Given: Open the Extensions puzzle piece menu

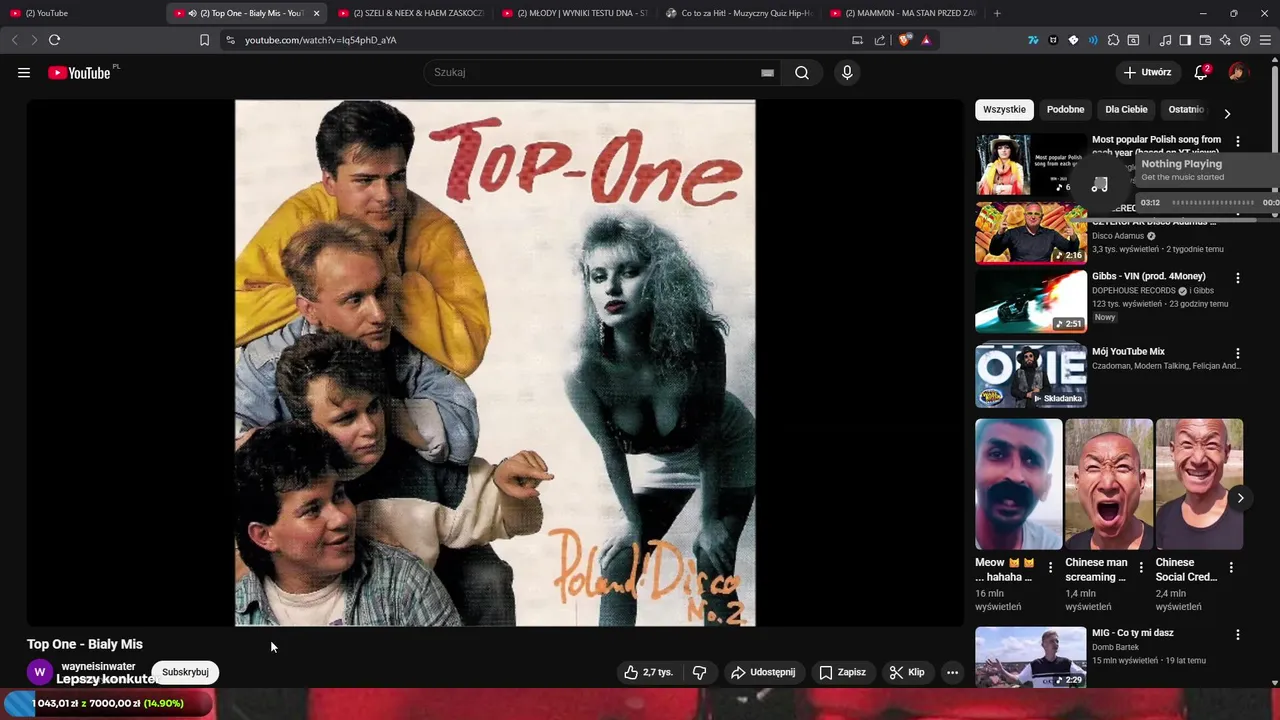Looking at the screenshot, I should click(1113, 40).
